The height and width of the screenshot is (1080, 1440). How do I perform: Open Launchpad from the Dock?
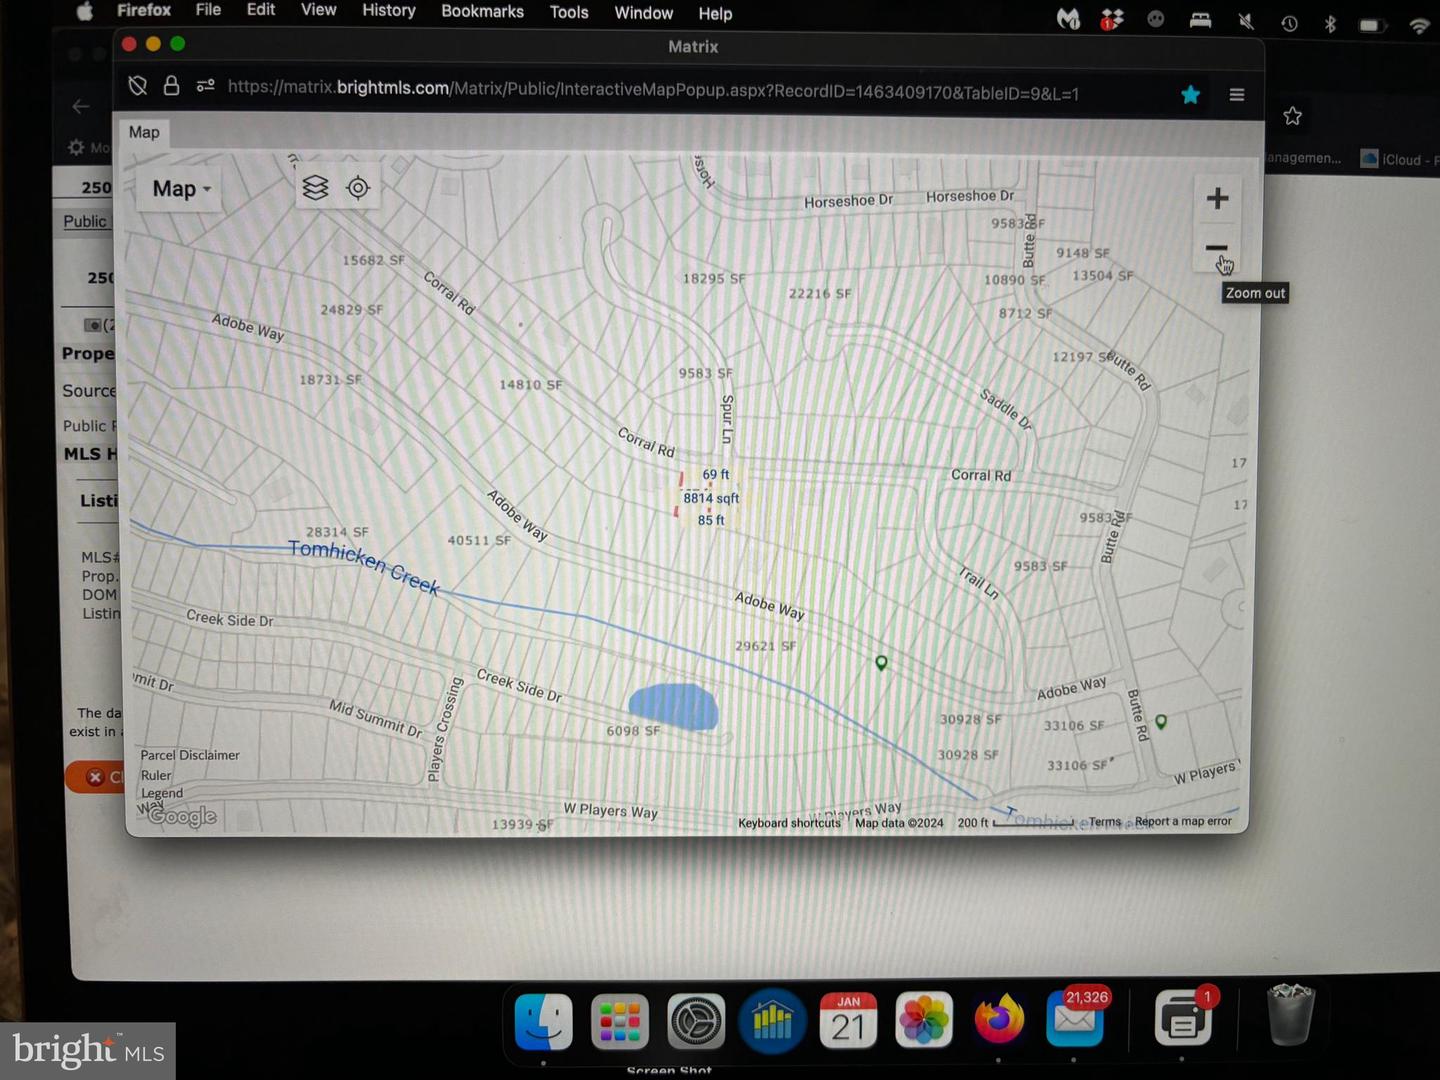(620, 1022)
